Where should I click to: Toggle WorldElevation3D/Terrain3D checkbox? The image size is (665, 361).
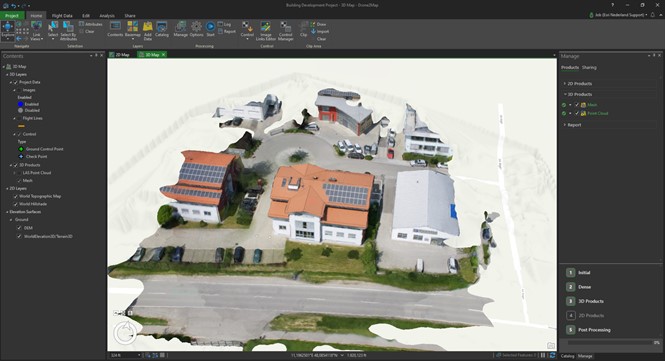click(x=19, y=236)
